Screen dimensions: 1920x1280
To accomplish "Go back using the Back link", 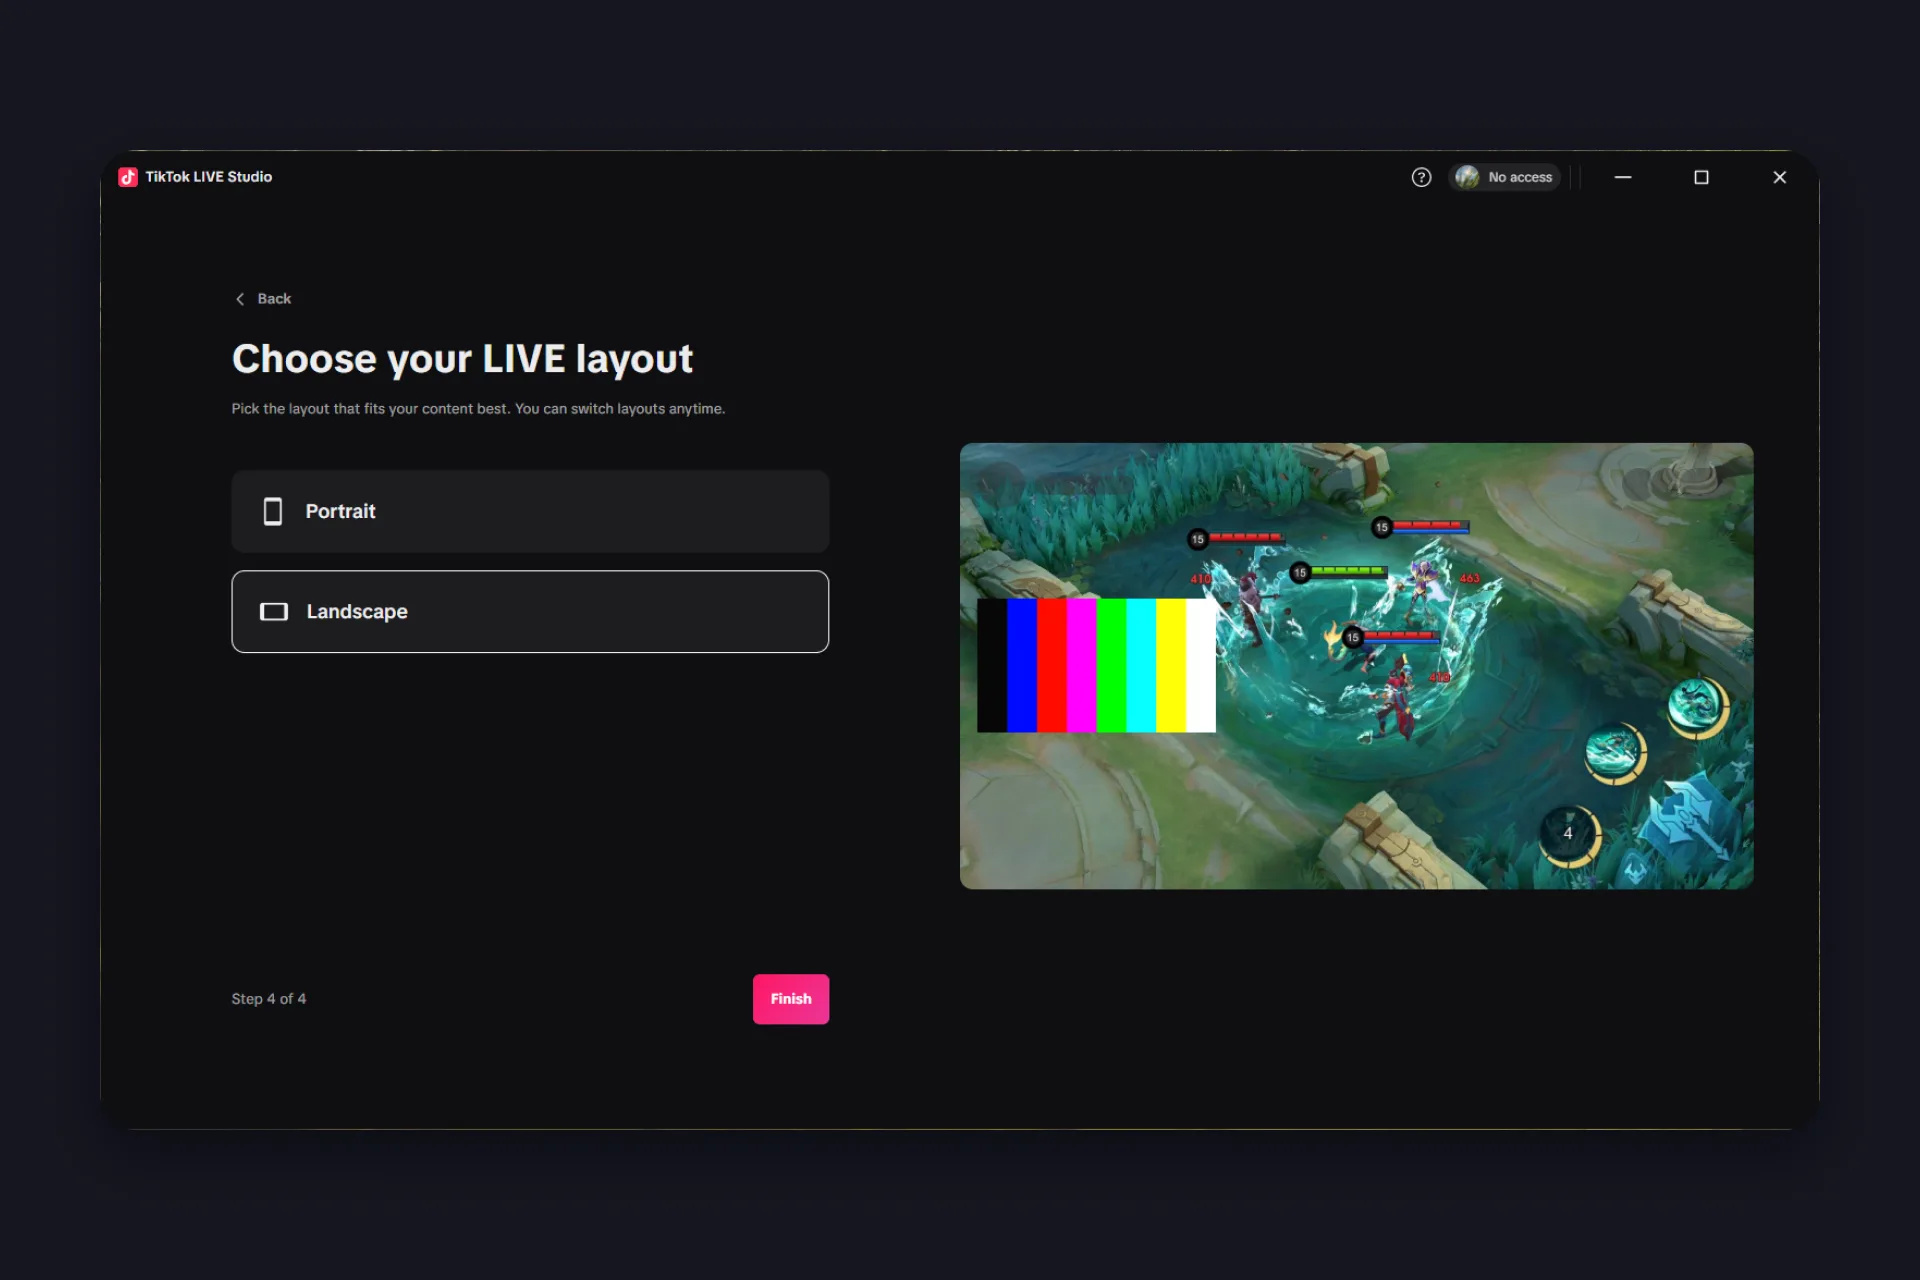I will click(263, 299).
